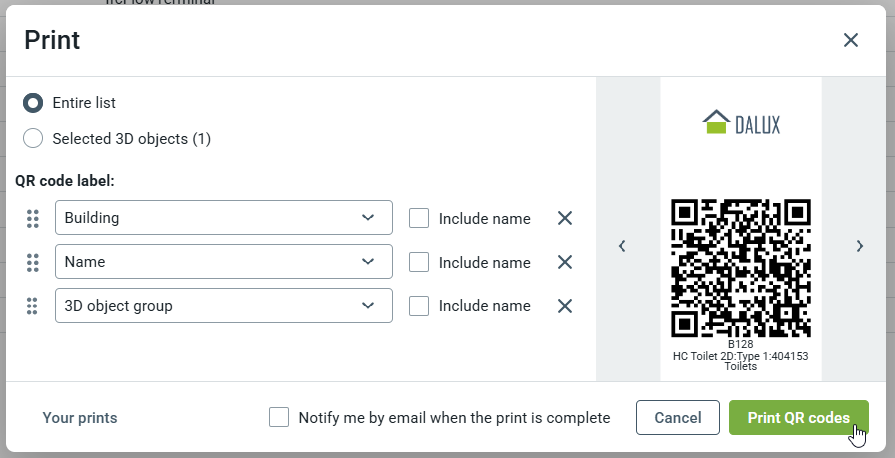Viewport: 895px width, 458px height.
Task: Select the Entire list option
Action: pos(33,103)
